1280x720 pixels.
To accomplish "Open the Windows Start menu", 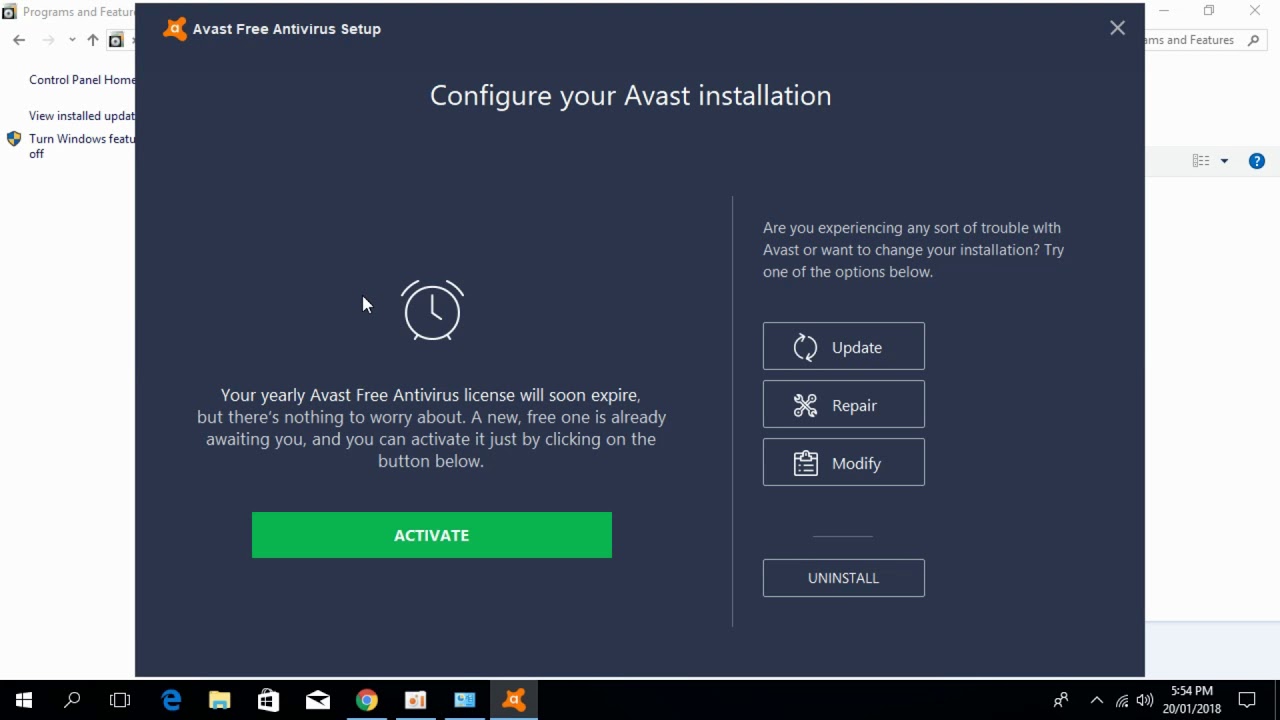I will point(24,700).
